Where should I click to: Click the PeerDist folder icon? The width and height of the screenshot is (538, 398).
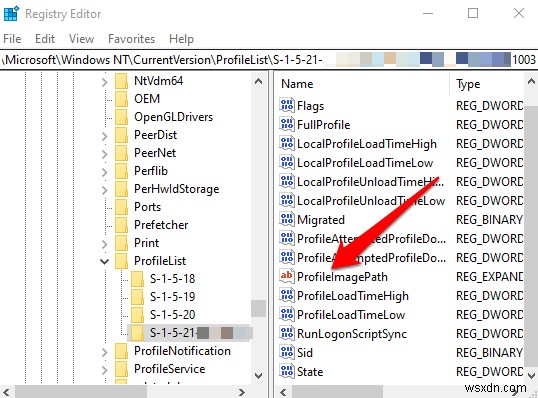(x=121, y=135)
